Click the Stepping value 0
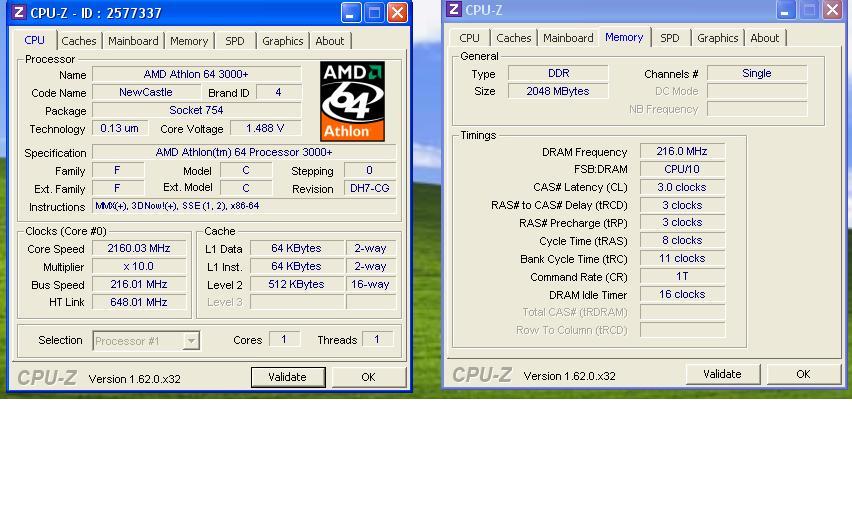The image size is (852, 525). tap(370, 170)
